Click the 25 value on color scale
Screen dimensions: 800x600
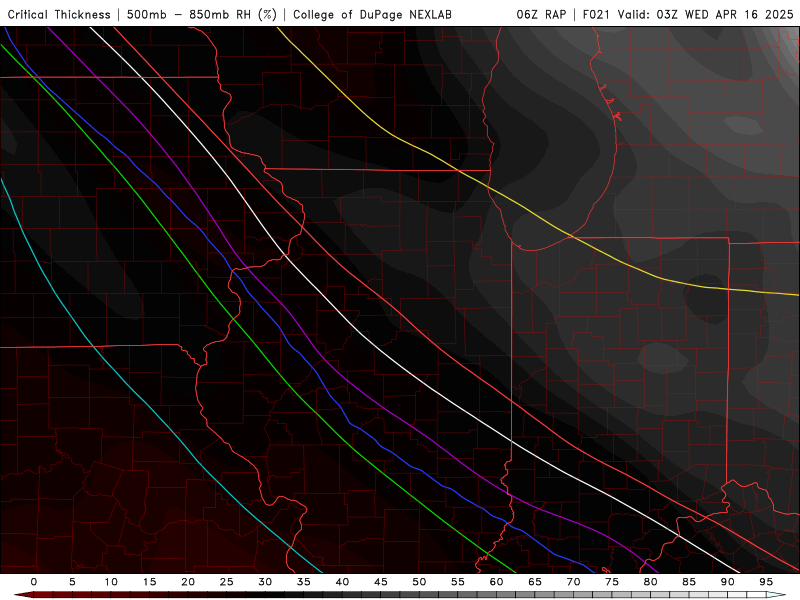point(227,582)
